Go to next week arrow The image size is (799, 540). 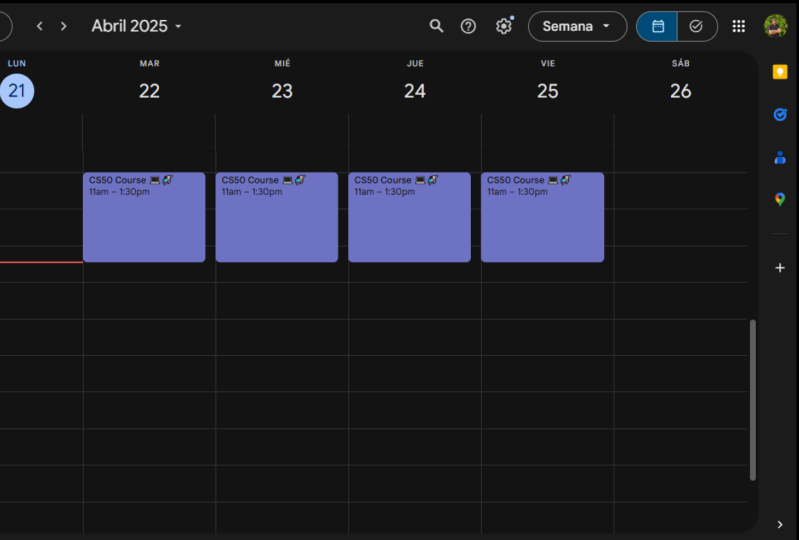point(64,26)
